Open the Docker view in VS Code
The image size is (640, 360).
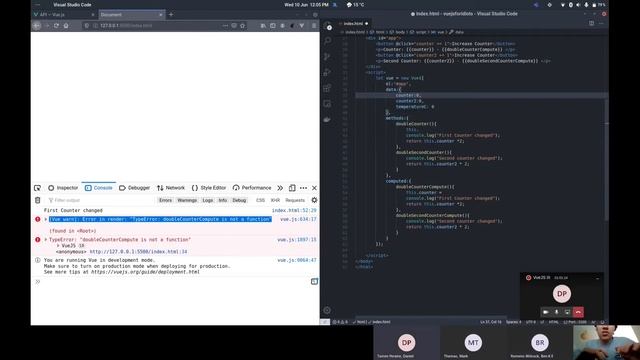tap(327, 119)
